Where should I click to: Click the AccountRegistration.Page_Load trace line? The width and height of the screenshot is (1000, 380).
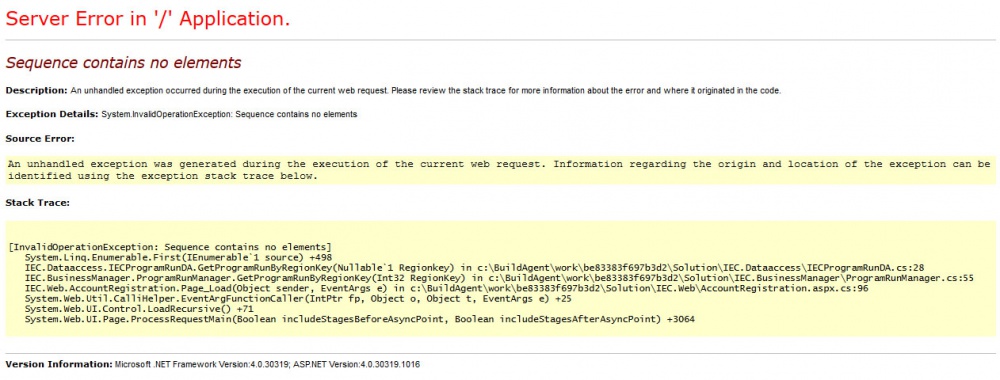tap(446, 289)
